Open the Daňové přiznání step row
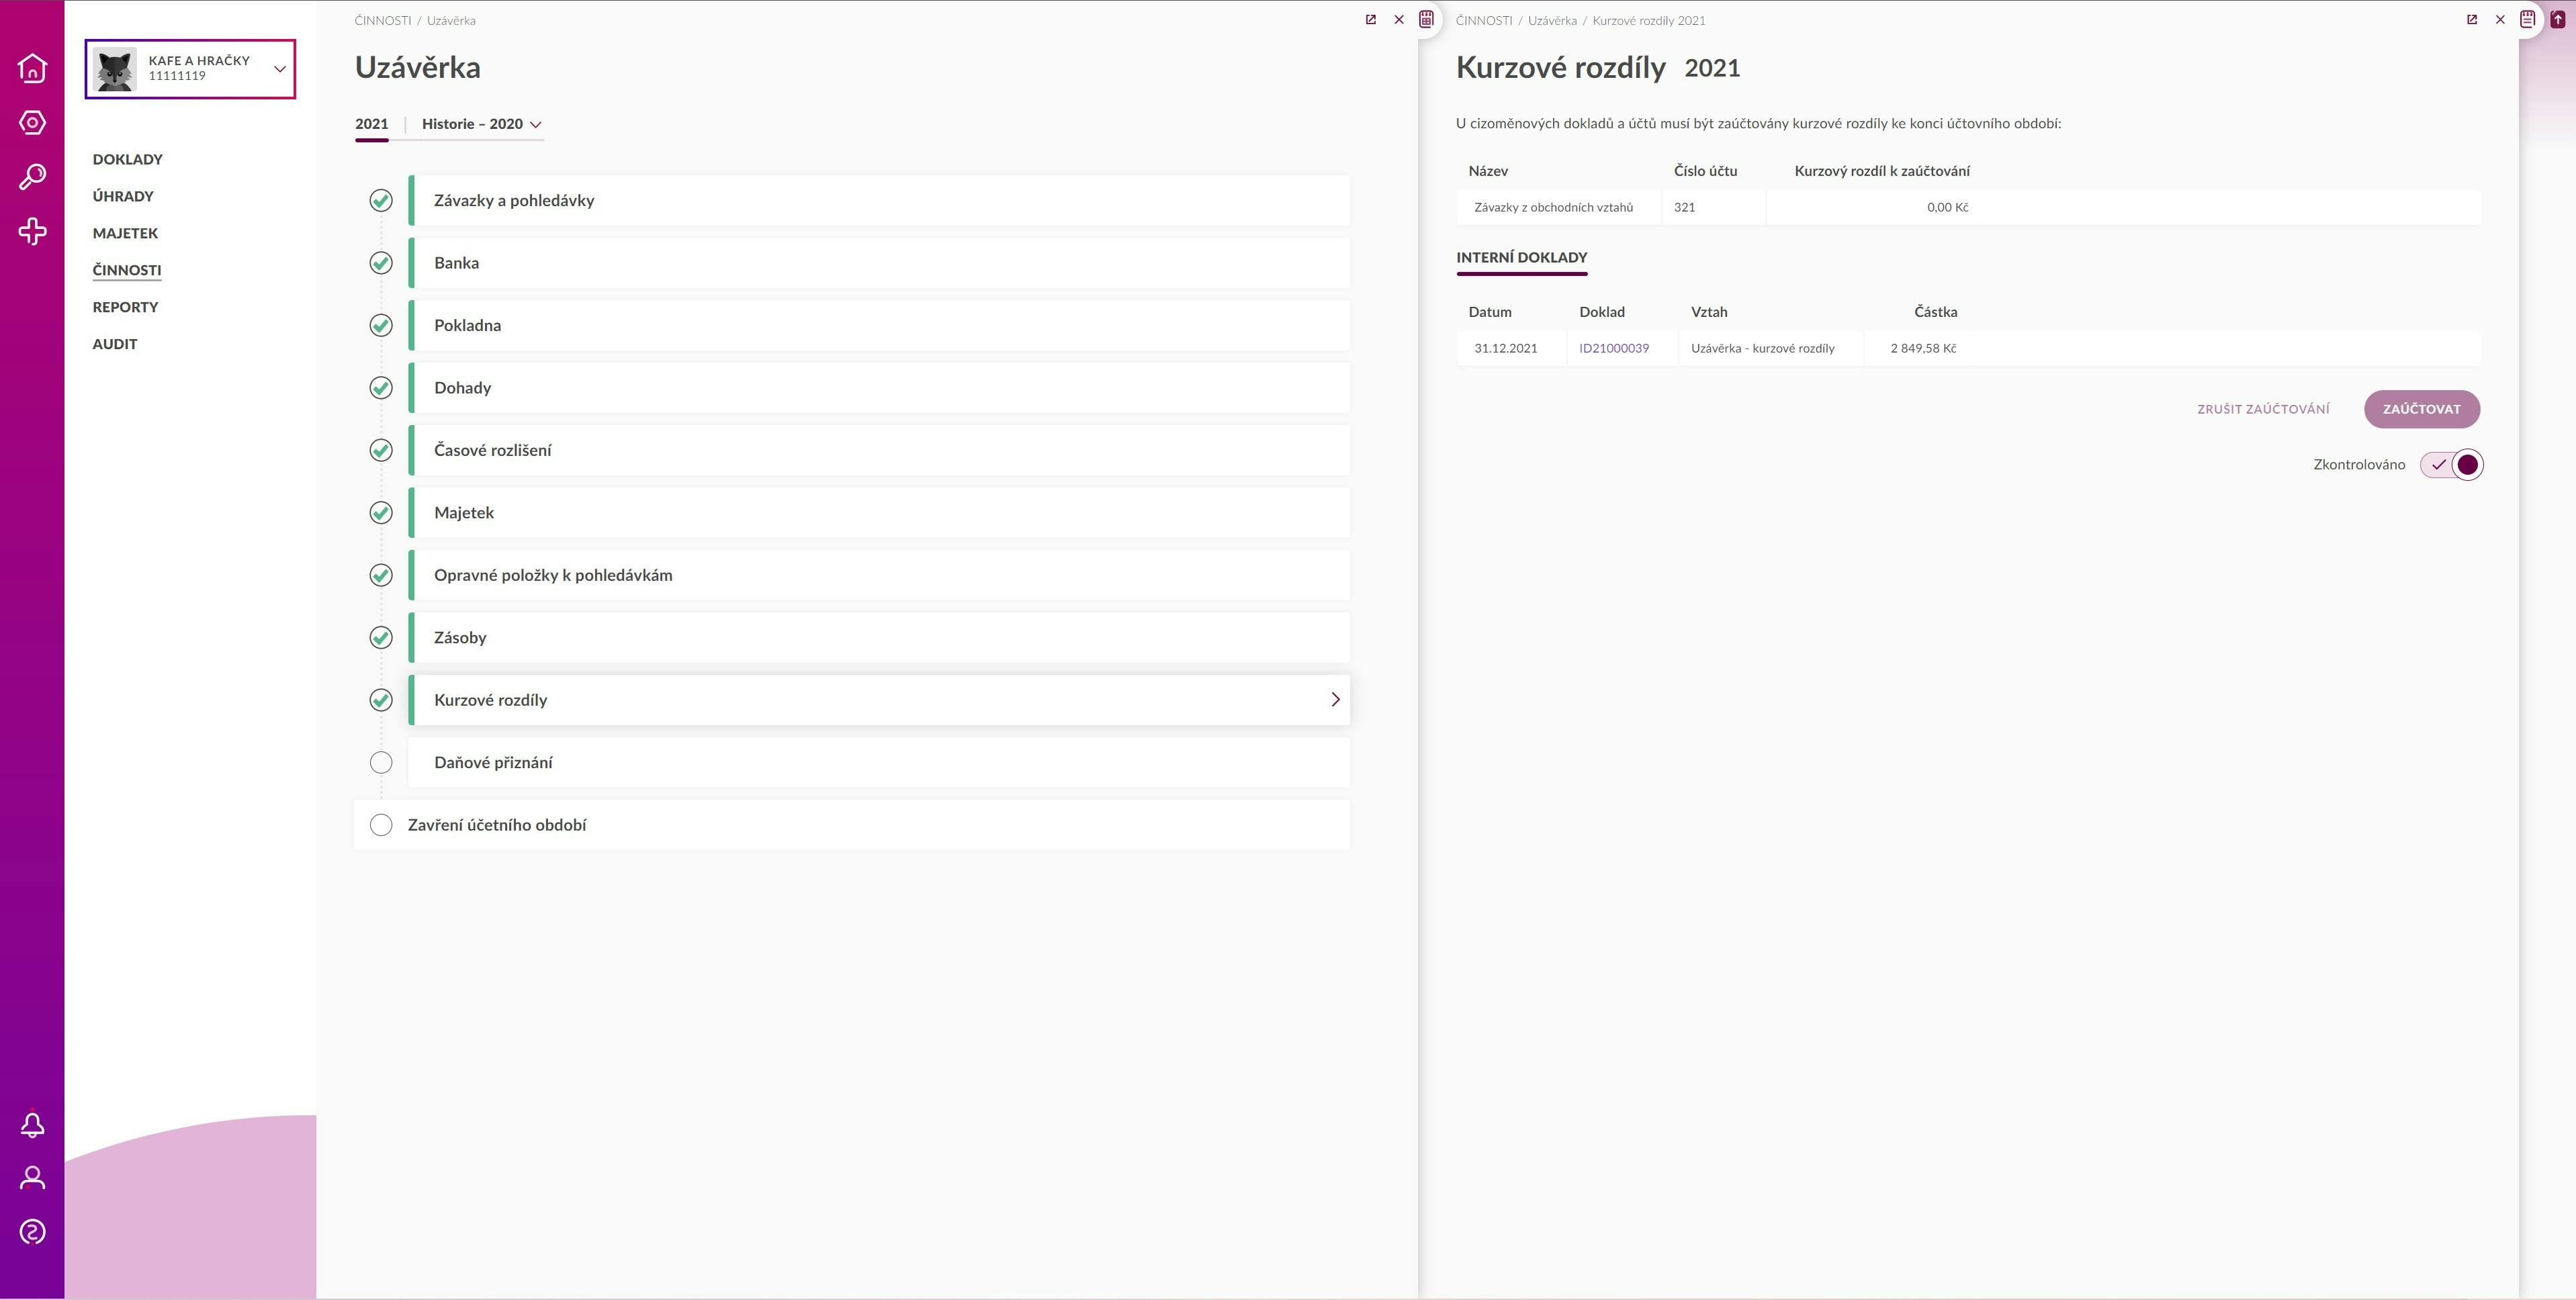Viewport: 2576px width, 1300px height. click(x=880, y=763)
